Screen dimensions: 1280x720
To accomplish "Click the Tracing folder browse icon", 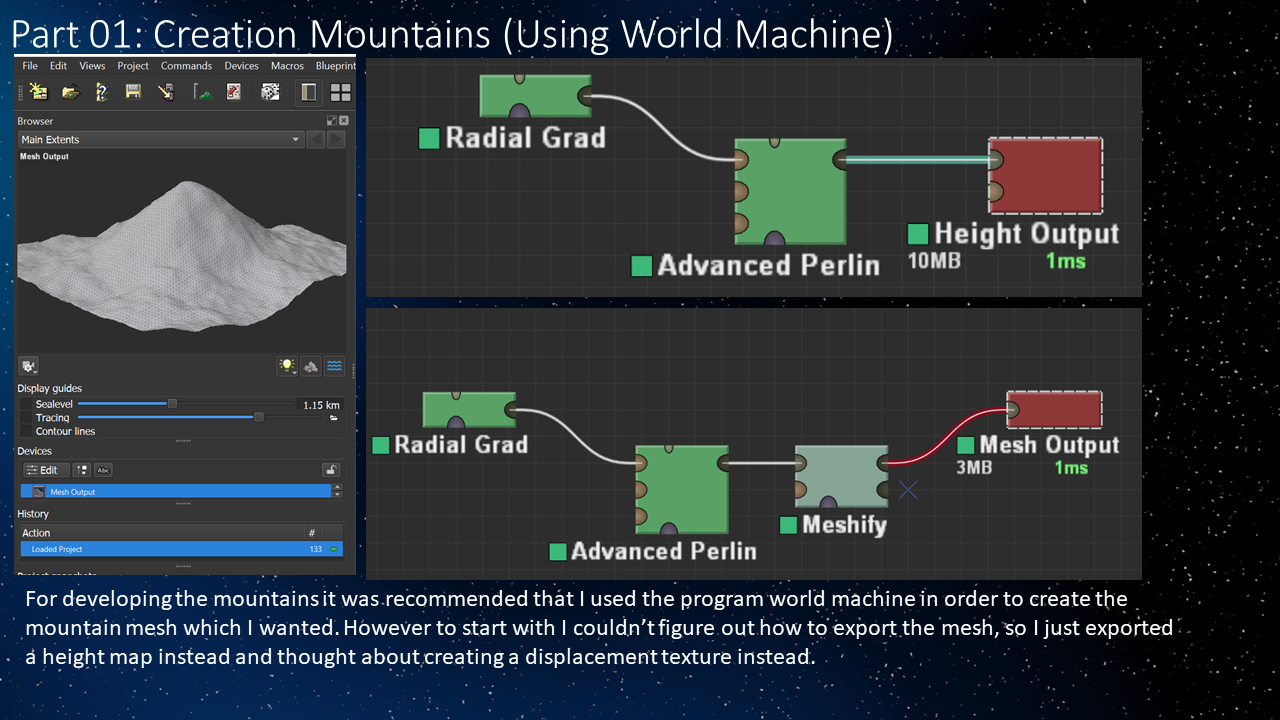I will point(333,418).
